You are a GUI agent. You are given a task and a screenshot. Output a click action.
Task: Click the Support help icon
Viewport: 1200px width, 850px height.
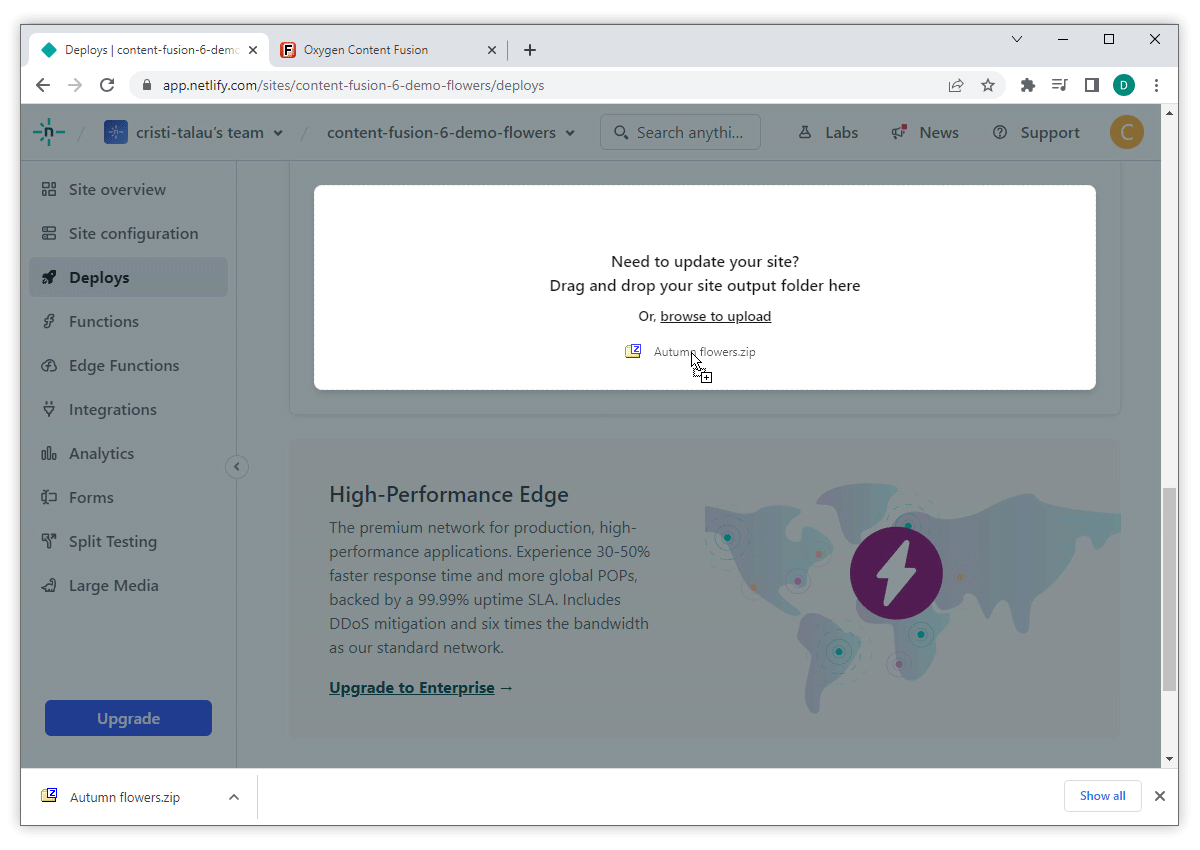[1000, 132]
